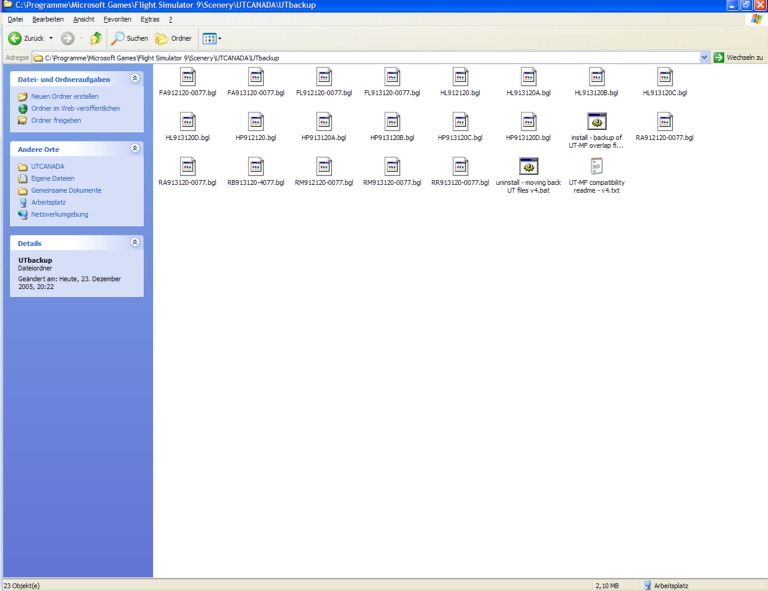The height and width of the screenshot is (591, 768).
Task: Click the forward navigation arrow
Action: tap(68, 38)
